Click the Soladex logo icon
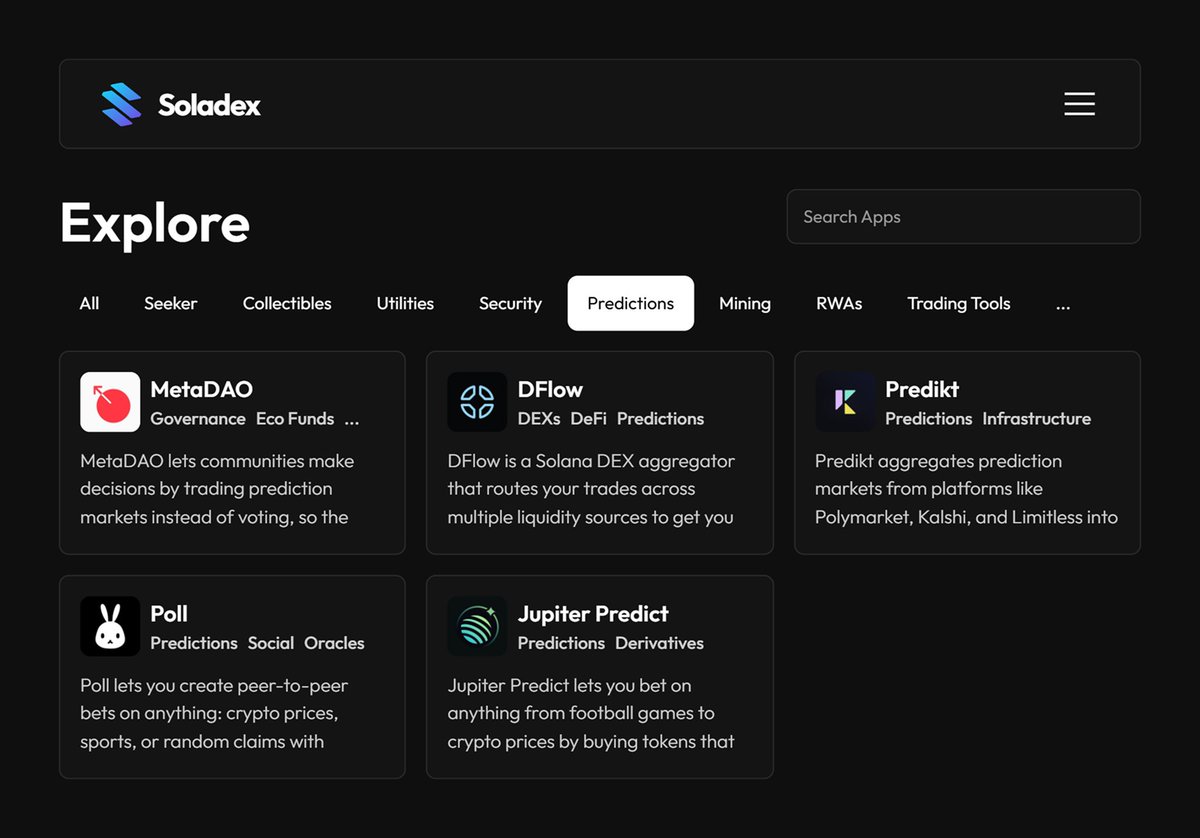Screen dimensions: 1200x838 [x=122, y=104]
